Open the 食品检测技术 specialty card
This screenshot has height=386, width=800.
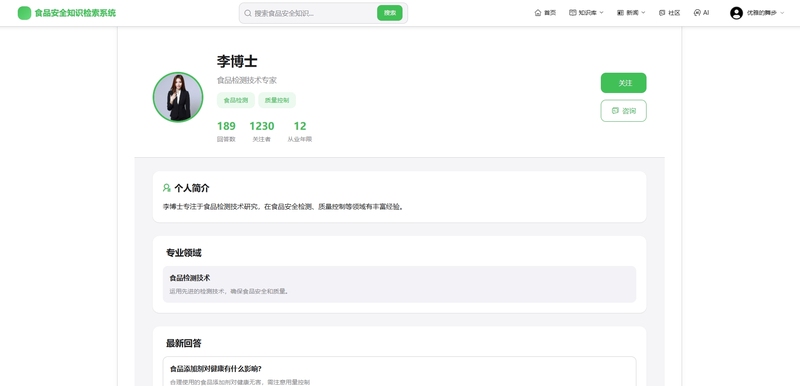coord(399,284)
